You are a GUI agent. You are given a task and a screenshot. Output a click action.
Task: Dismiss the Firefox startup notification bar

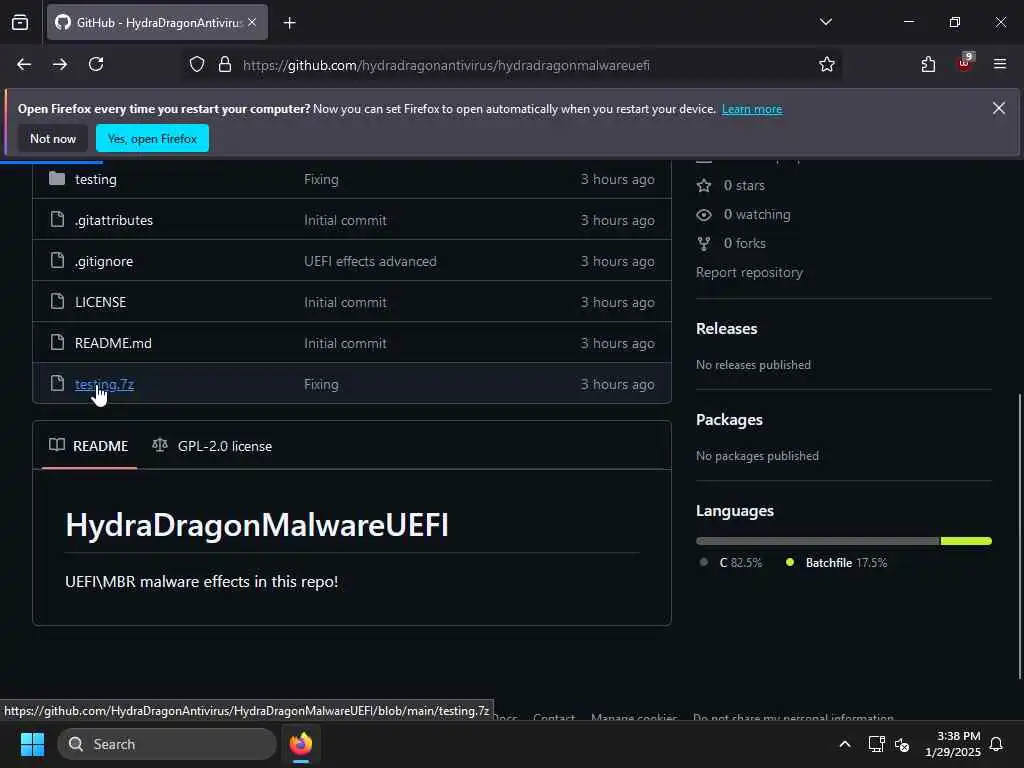pos(999,108)
